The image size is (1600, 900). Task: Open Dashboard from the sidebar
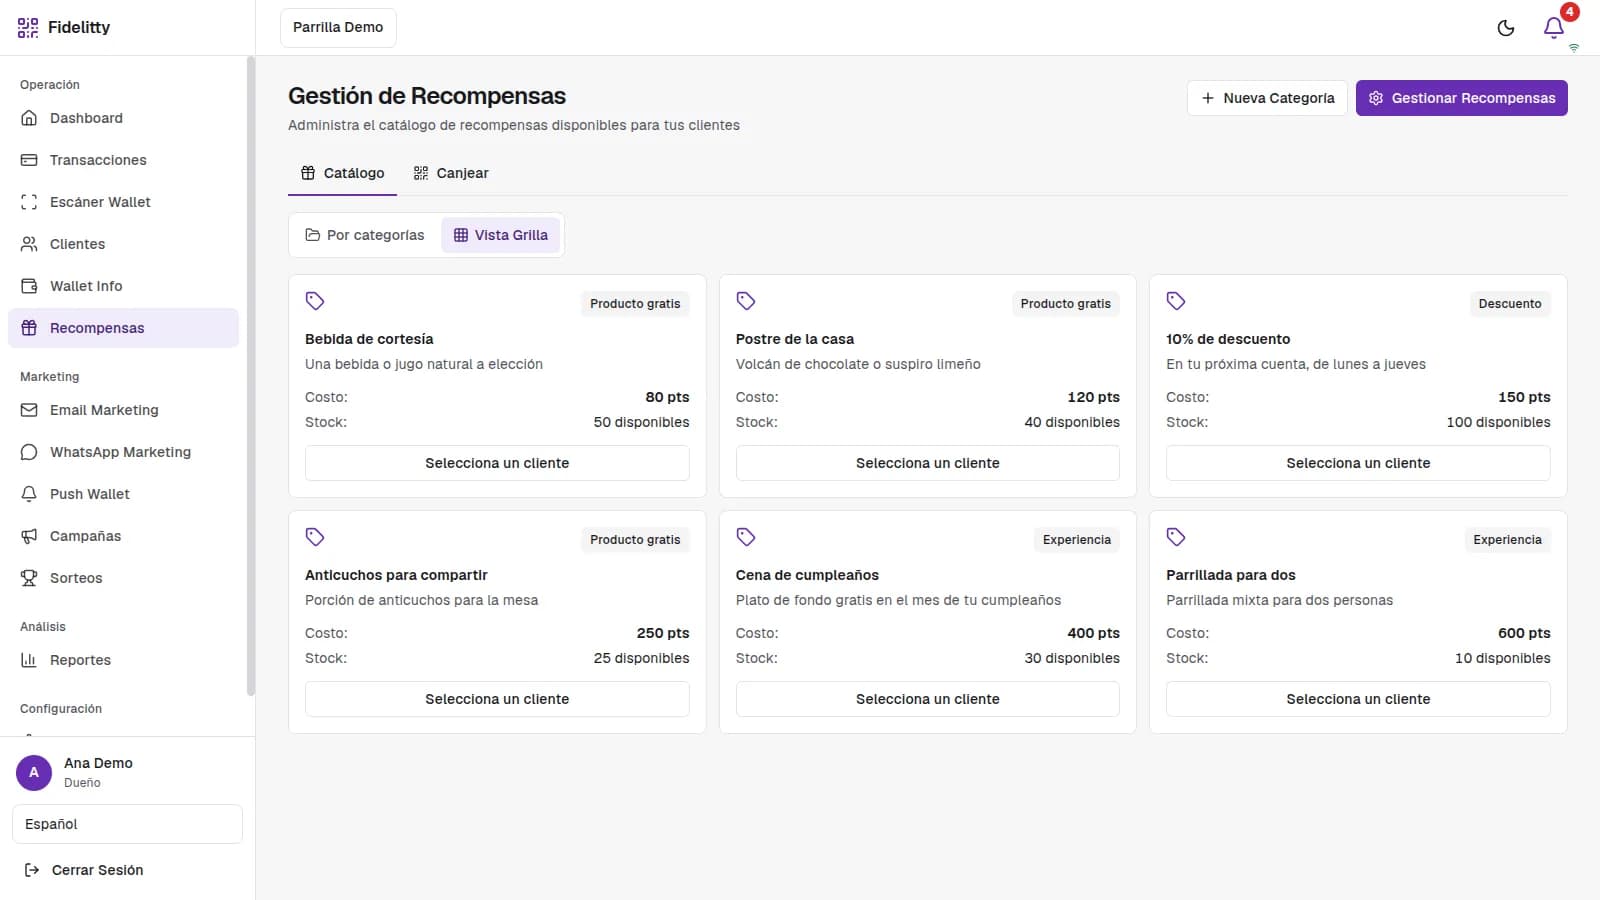[123, 118]
